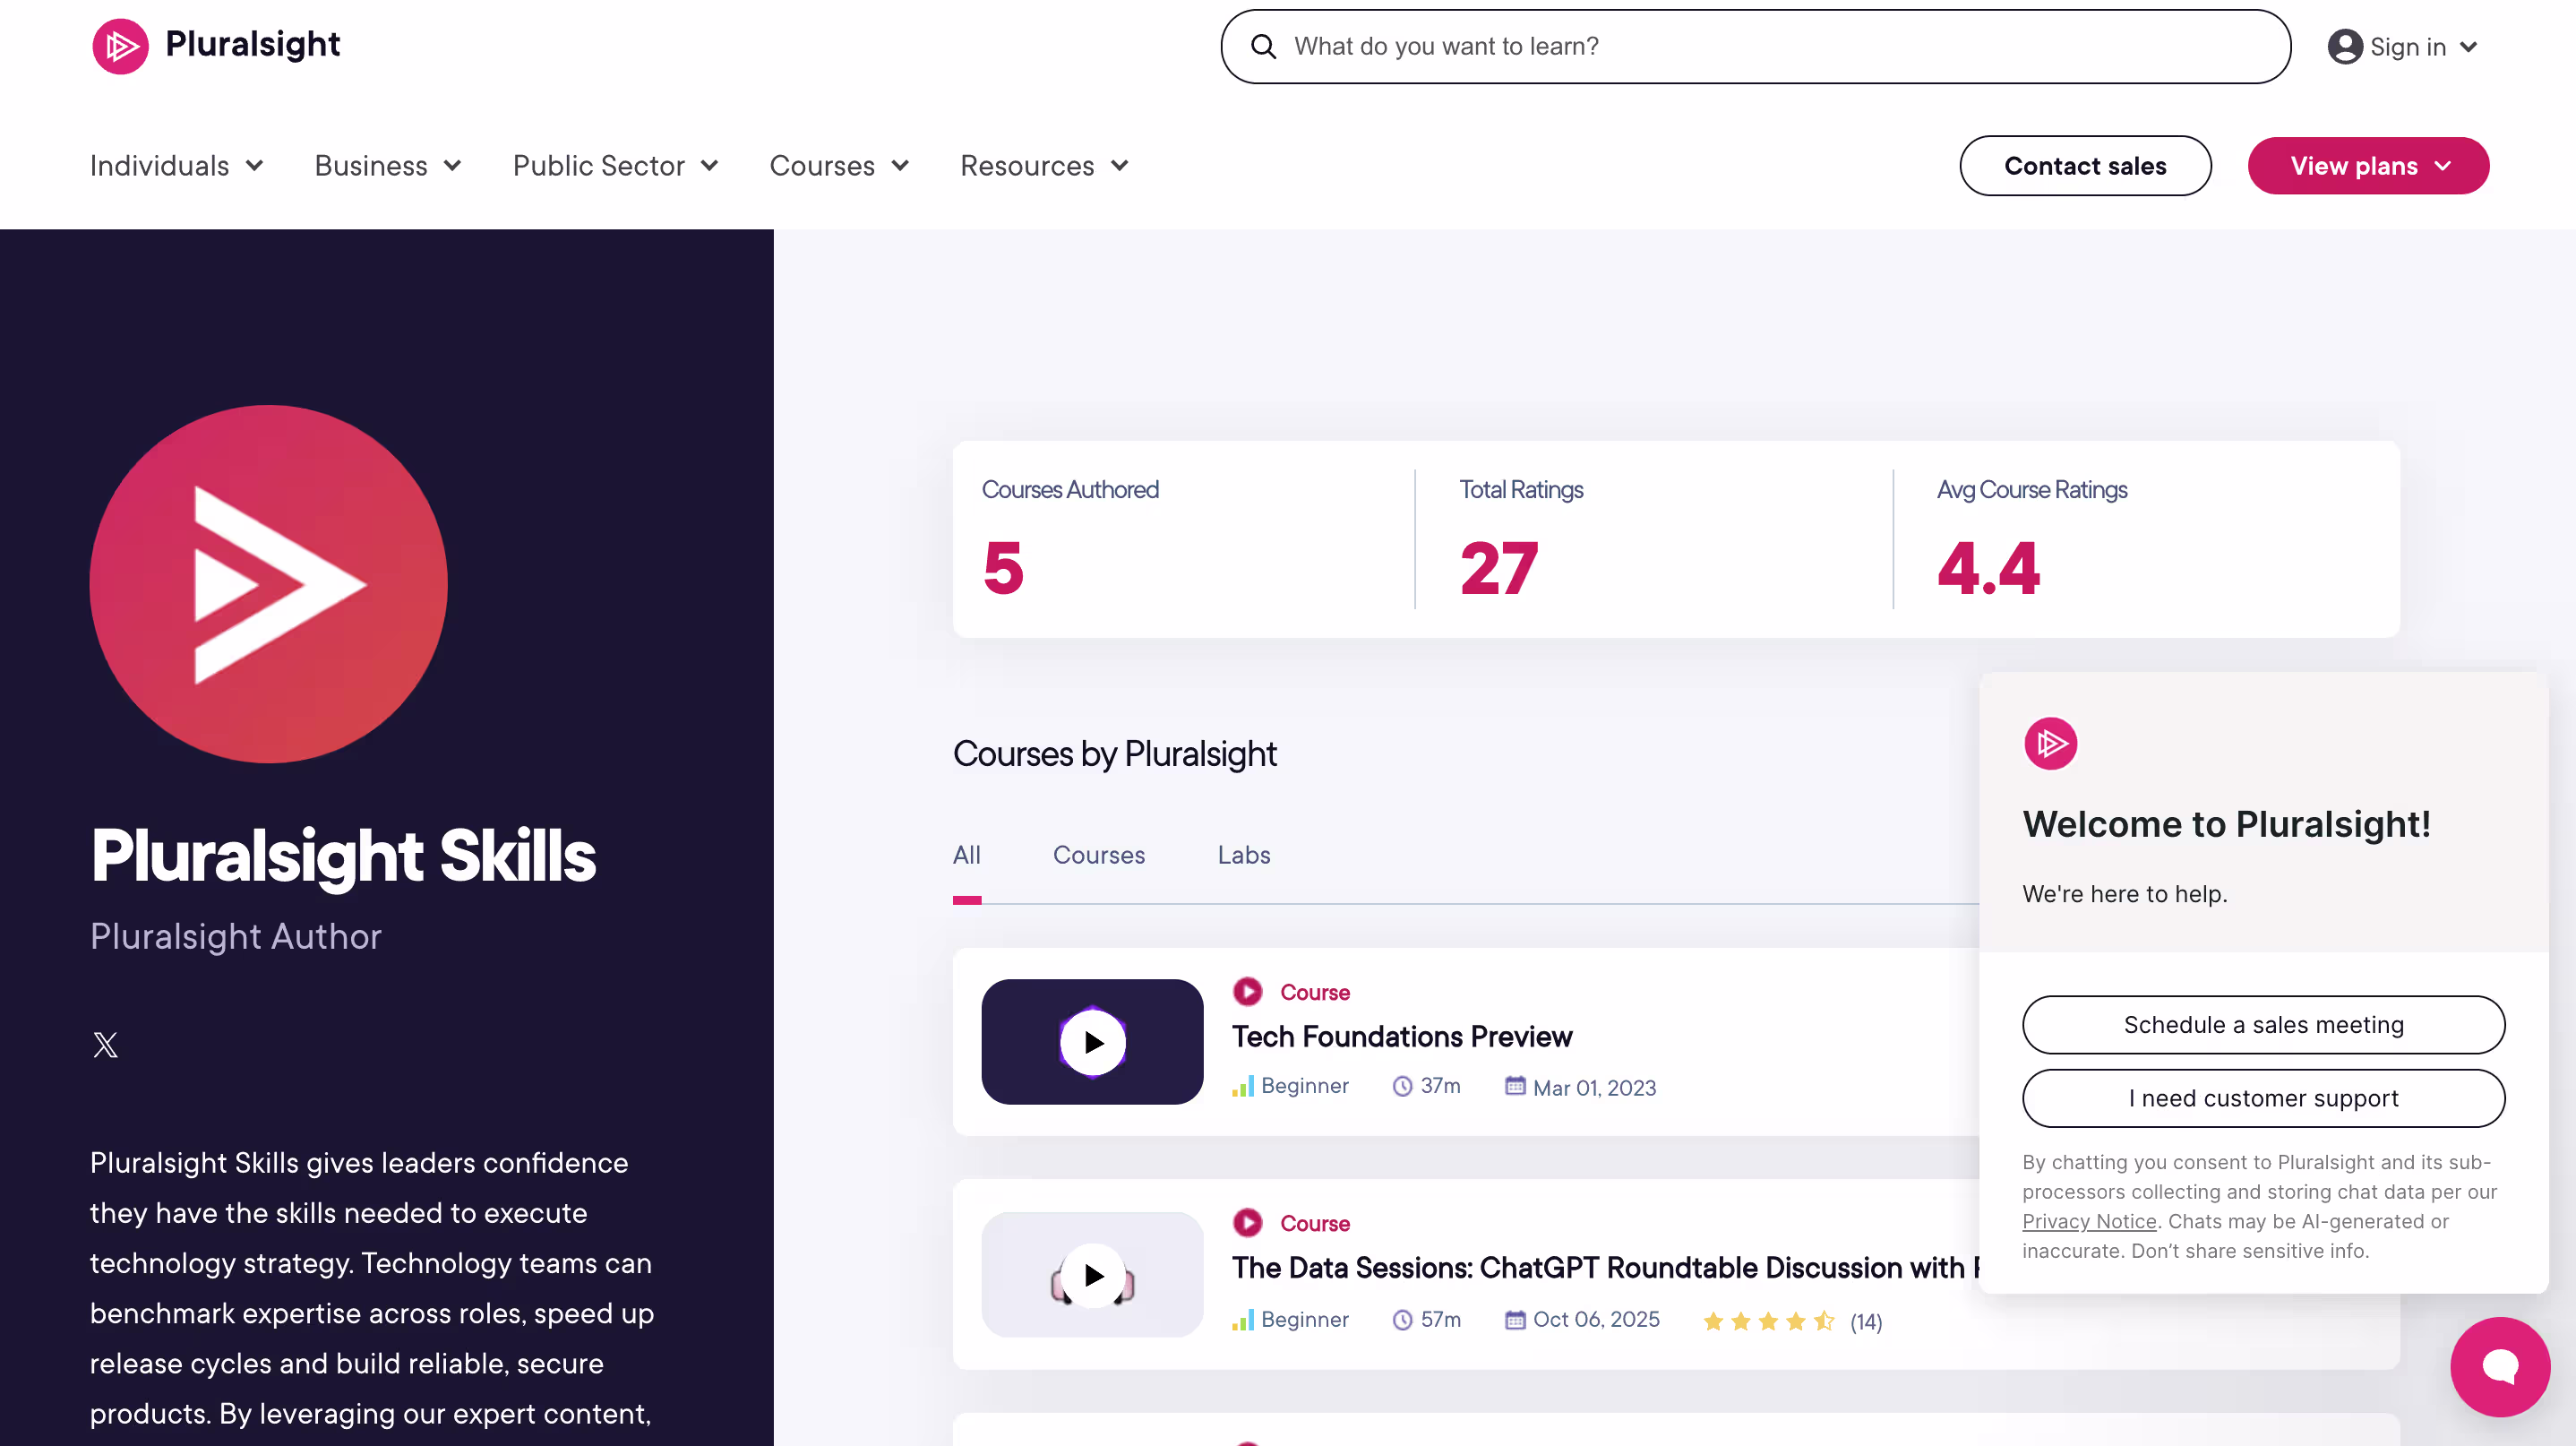Expand the Resources navigation menu
The width and height of the screenshot is (2576, 1446).
pos(1044,166)
